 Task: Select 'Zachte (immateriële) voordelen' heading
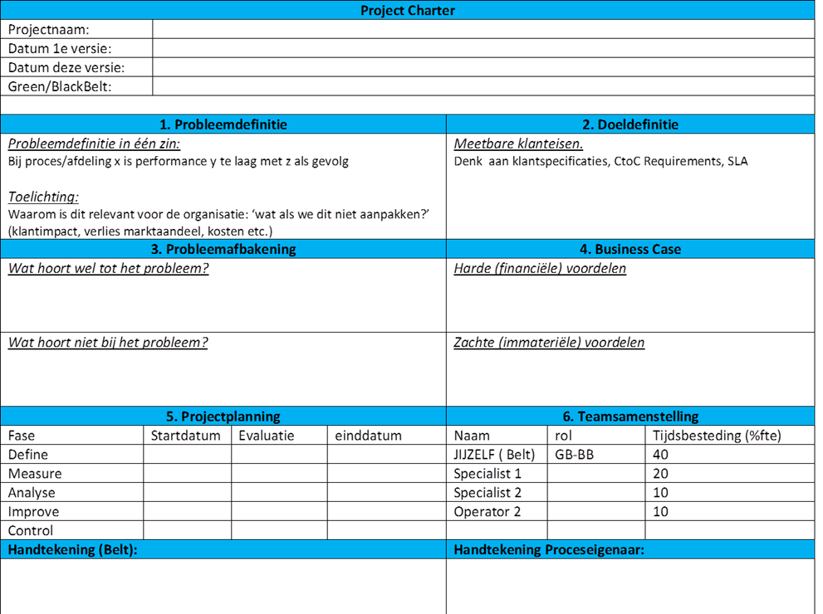click(x=549, y=342)
